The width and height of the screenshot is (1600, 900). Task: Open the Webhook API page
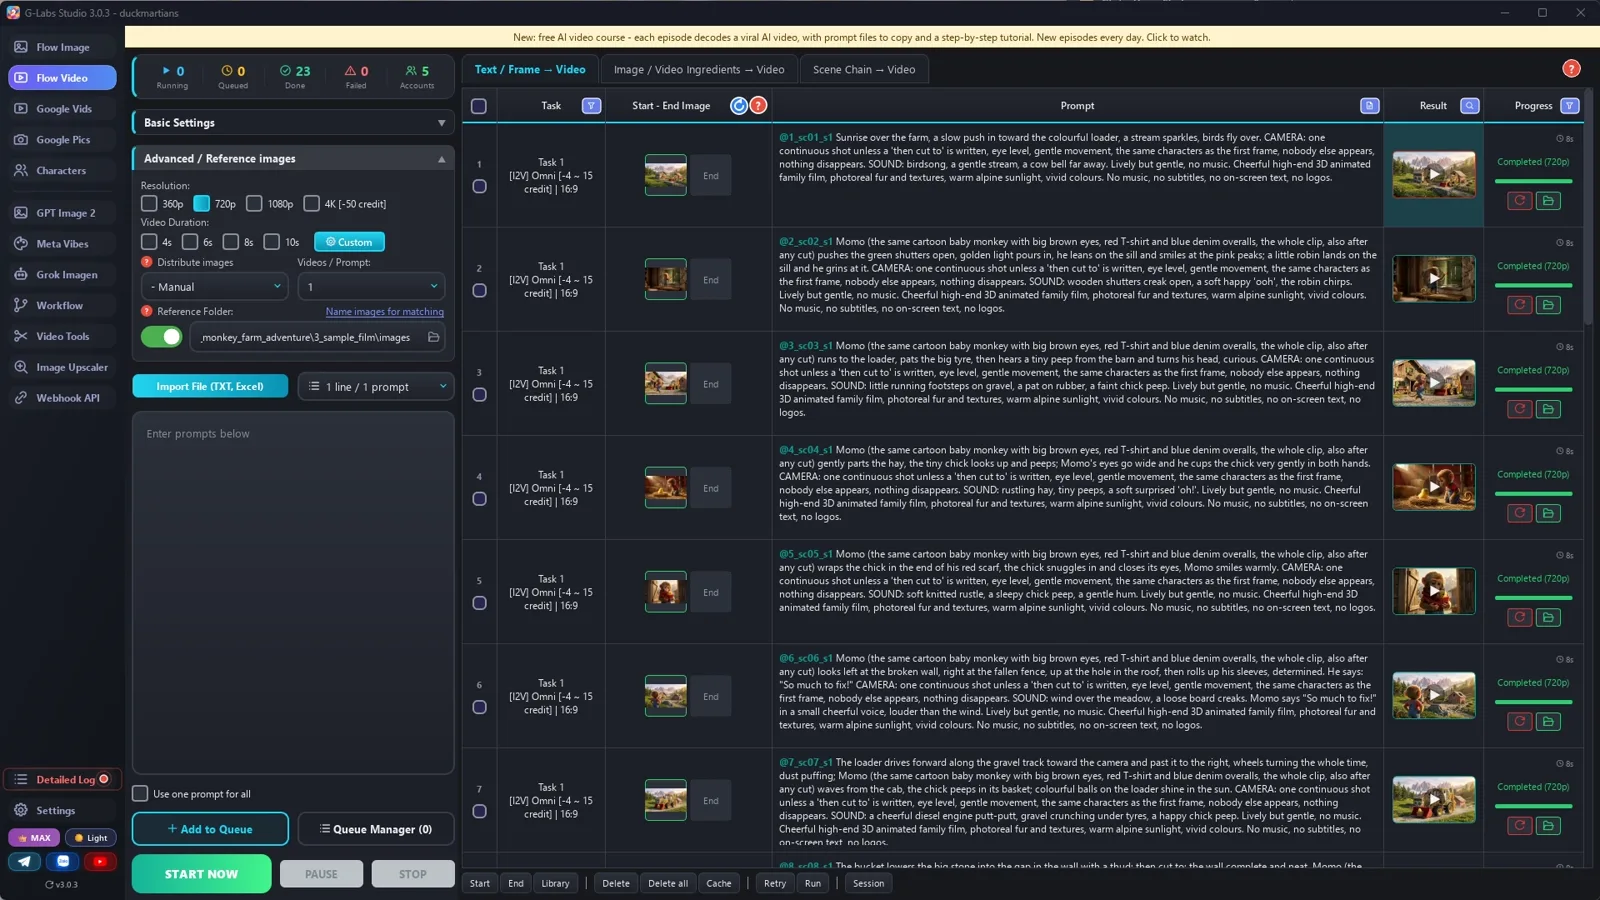tap(62, 398)
